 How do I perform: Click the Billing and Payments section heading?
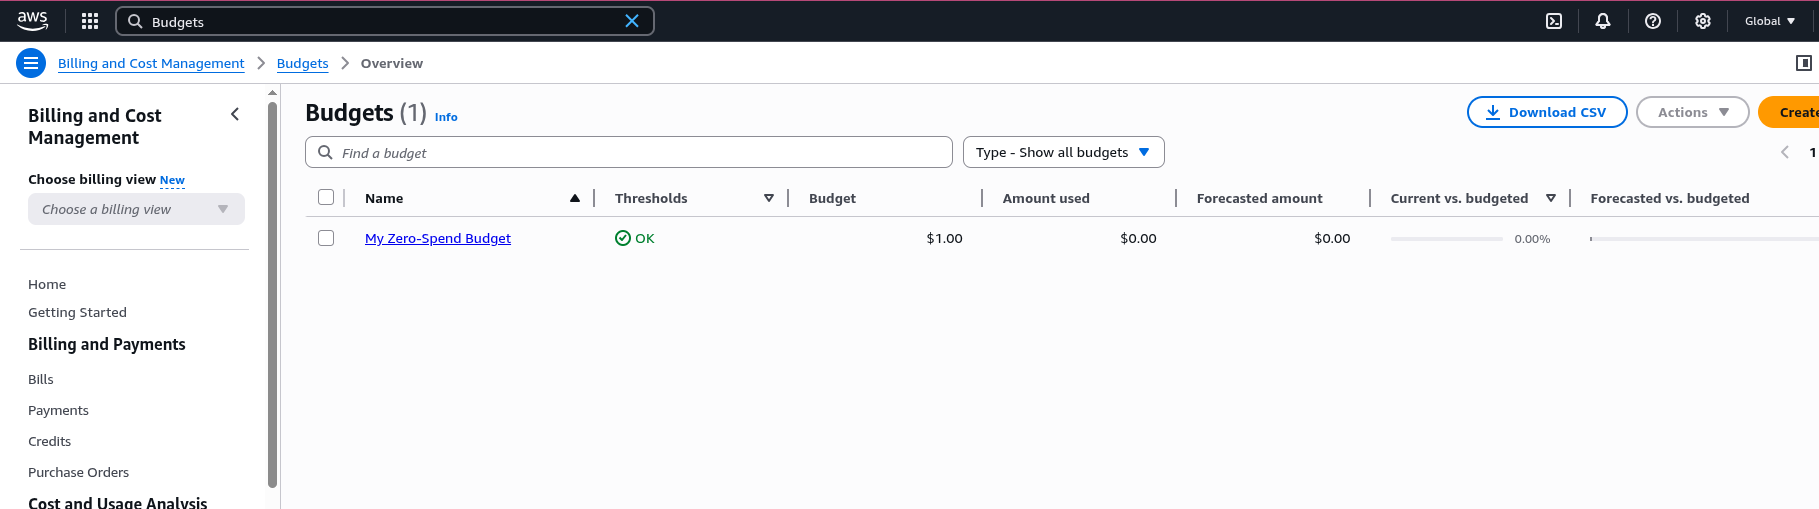[107, 344]
